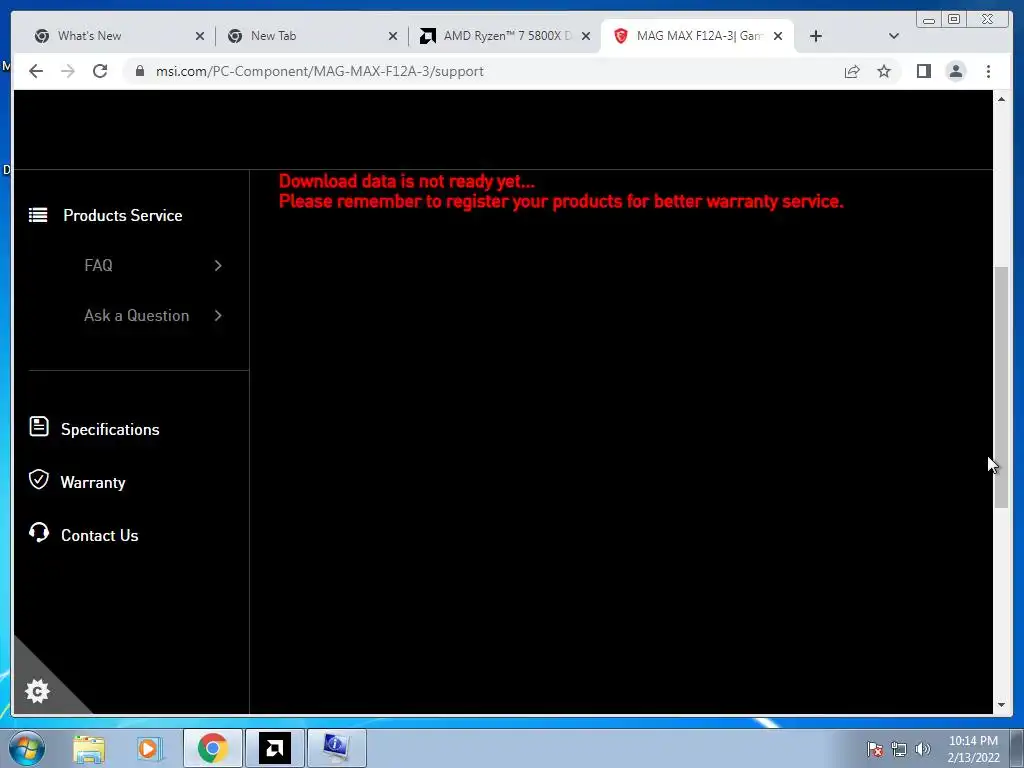Click the Specifications document icon
Viewport: 1024px width, 768px height.
pyautogui.click(x=39, y=426)
